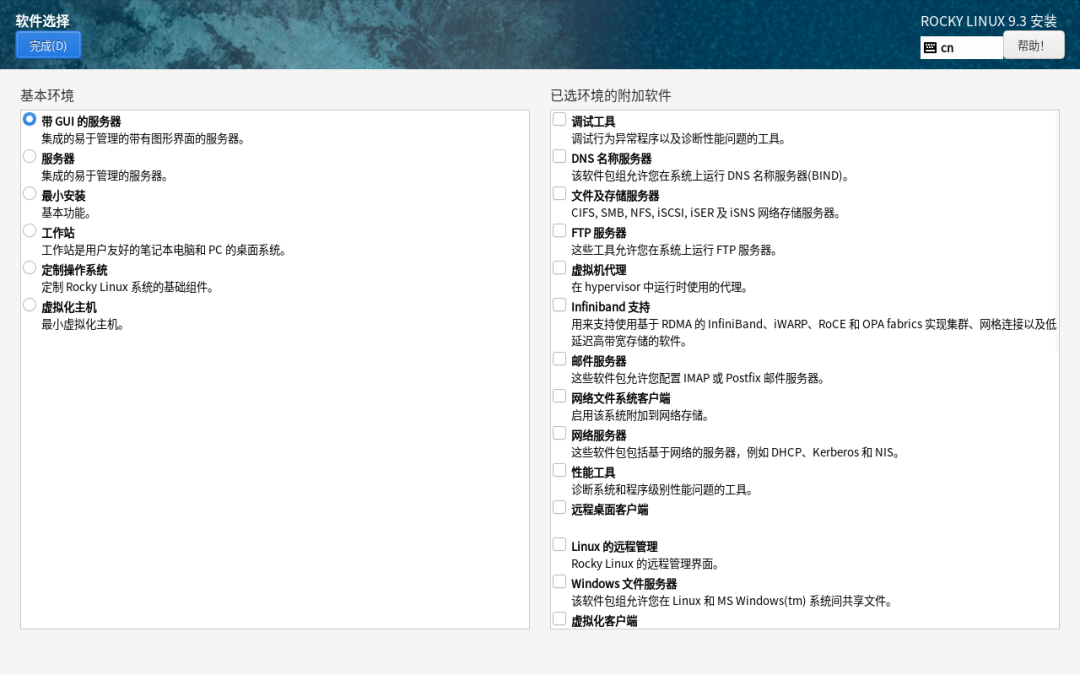This screenshot has width=1080, height=675.
Task: Click the description 集成的易于管理的带有图形界面的服务器。
Action: click(x=143, y=138)
